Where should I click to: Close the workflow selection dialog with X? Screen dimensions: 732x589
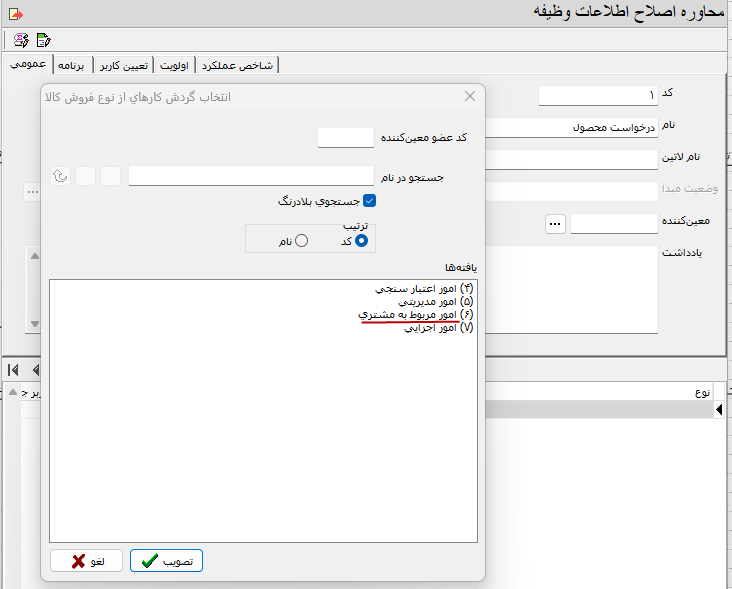[470, 97]
